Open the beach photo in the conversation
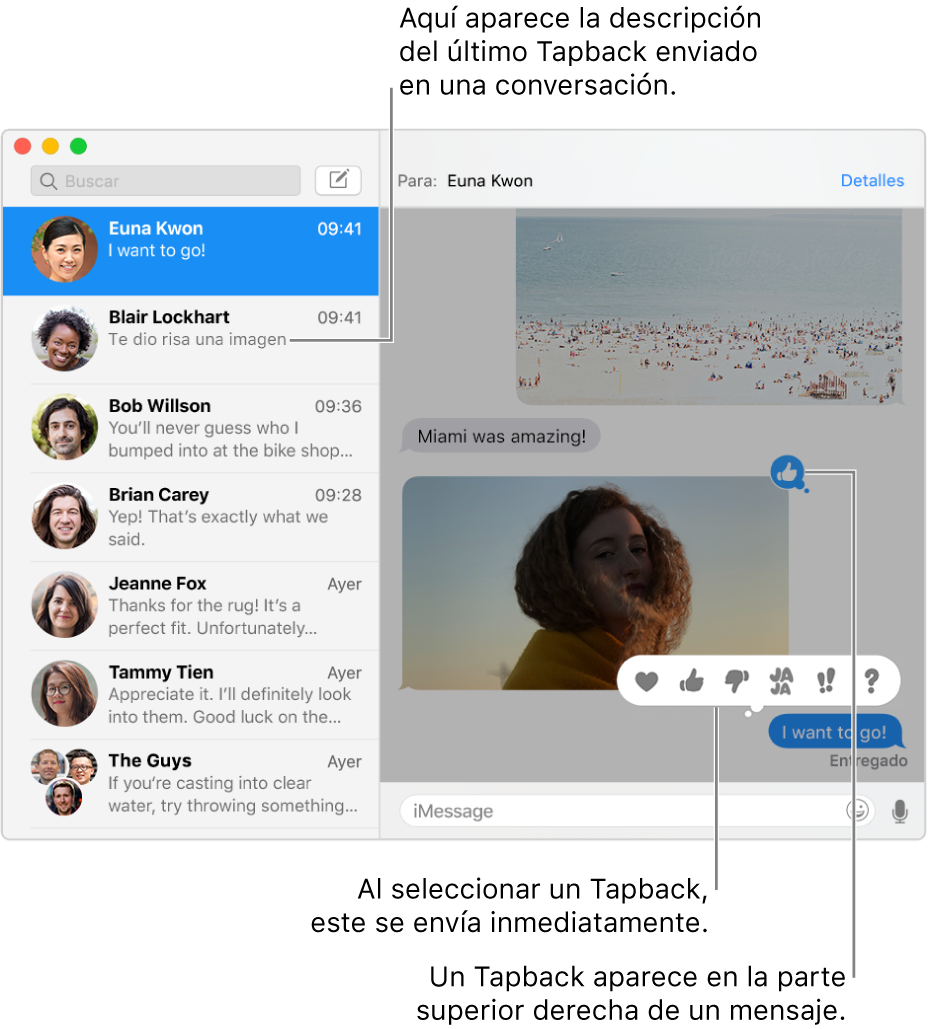 click(709, 306)
